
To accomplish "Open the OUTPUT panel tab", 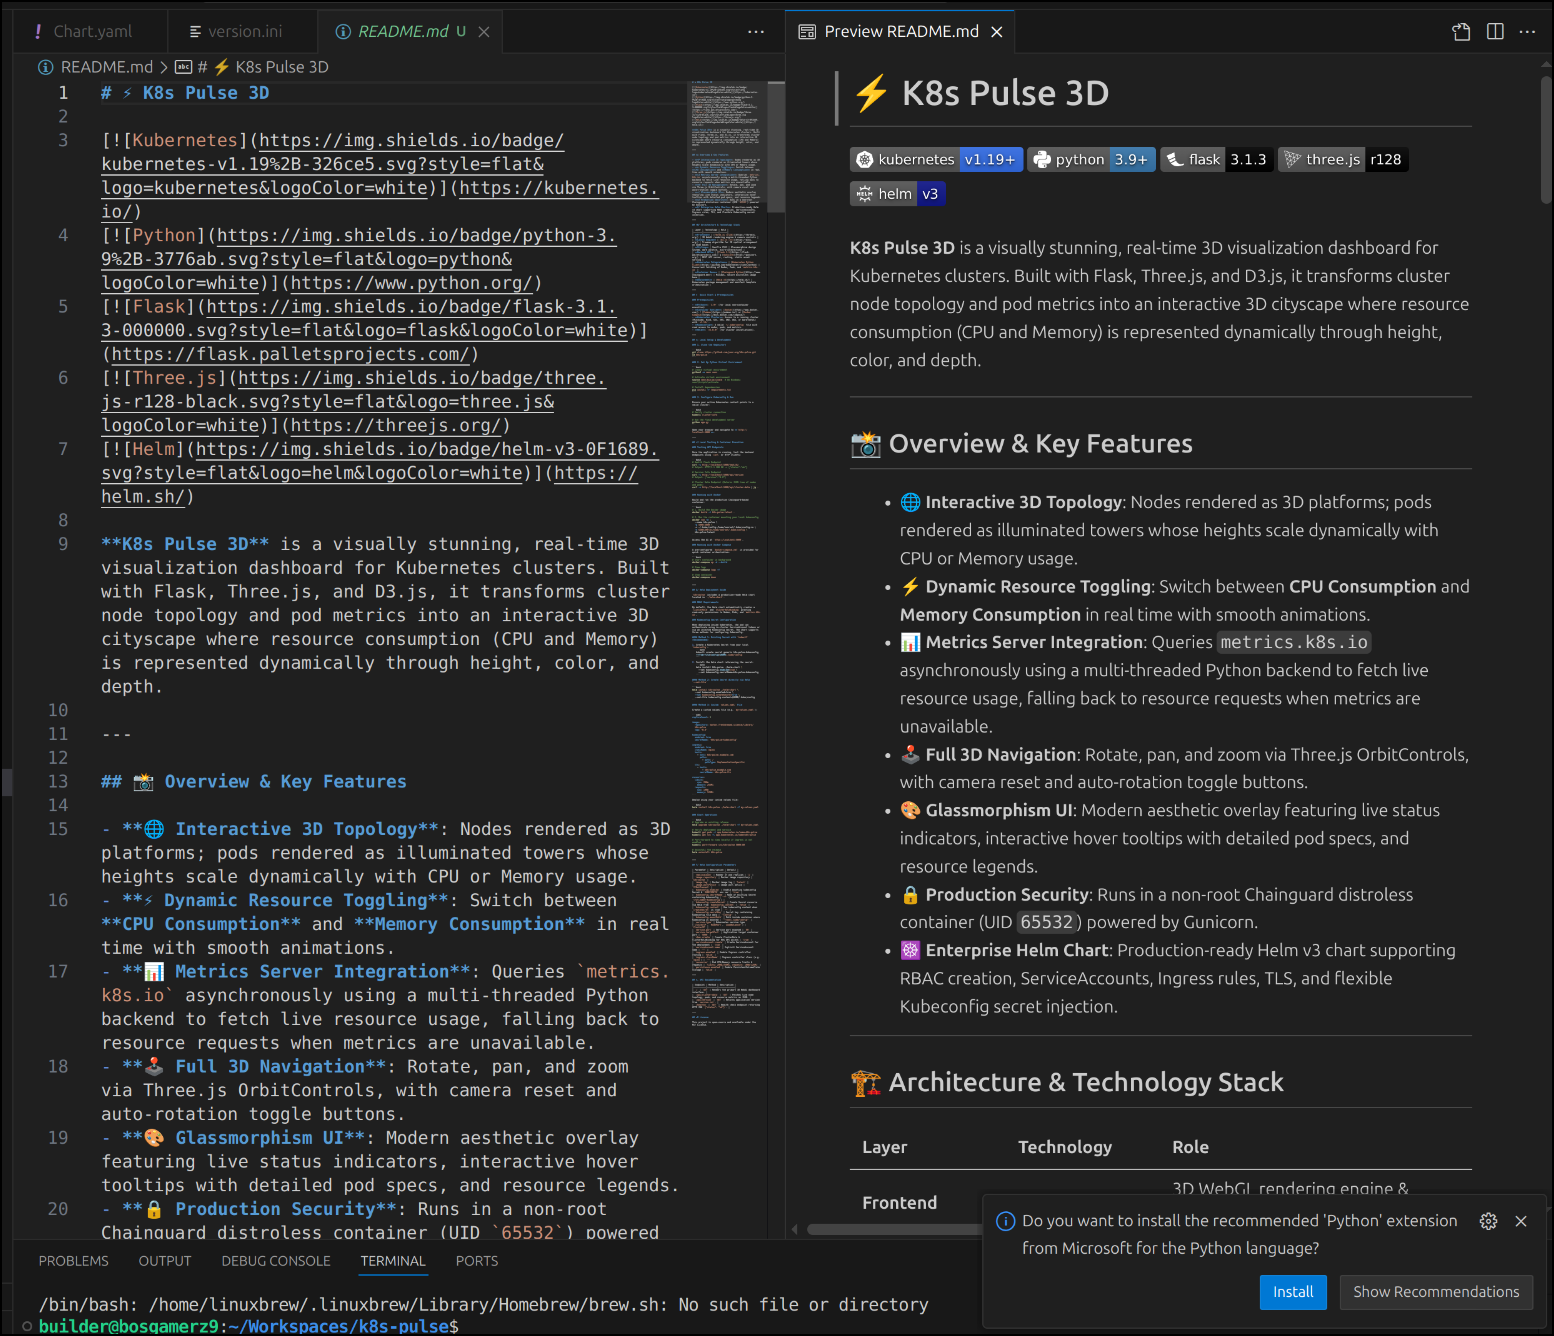I will point(165,1261).
